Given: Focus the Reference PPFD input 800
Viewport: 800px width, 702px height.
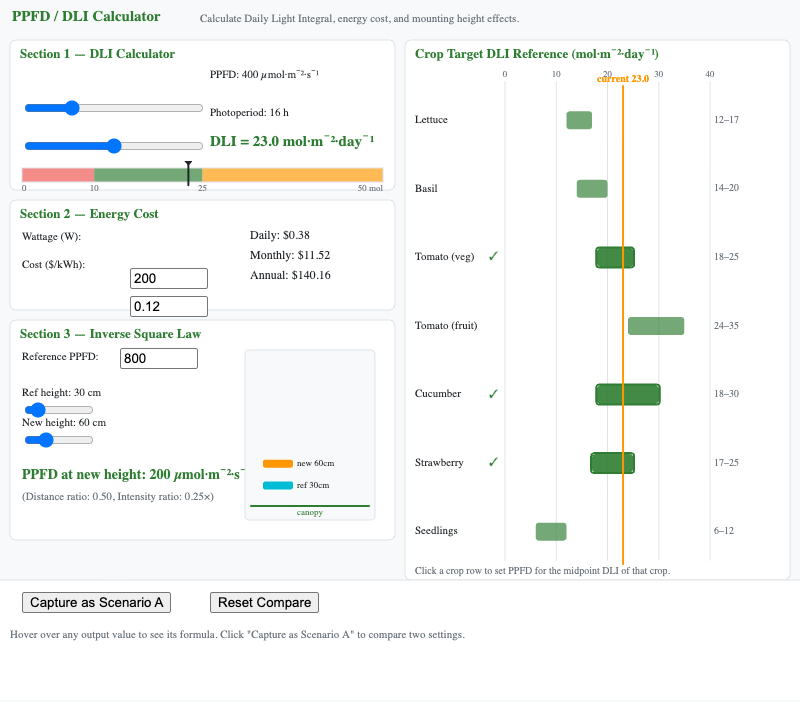Looking at the screenshot, I should (x=159, y=358).
